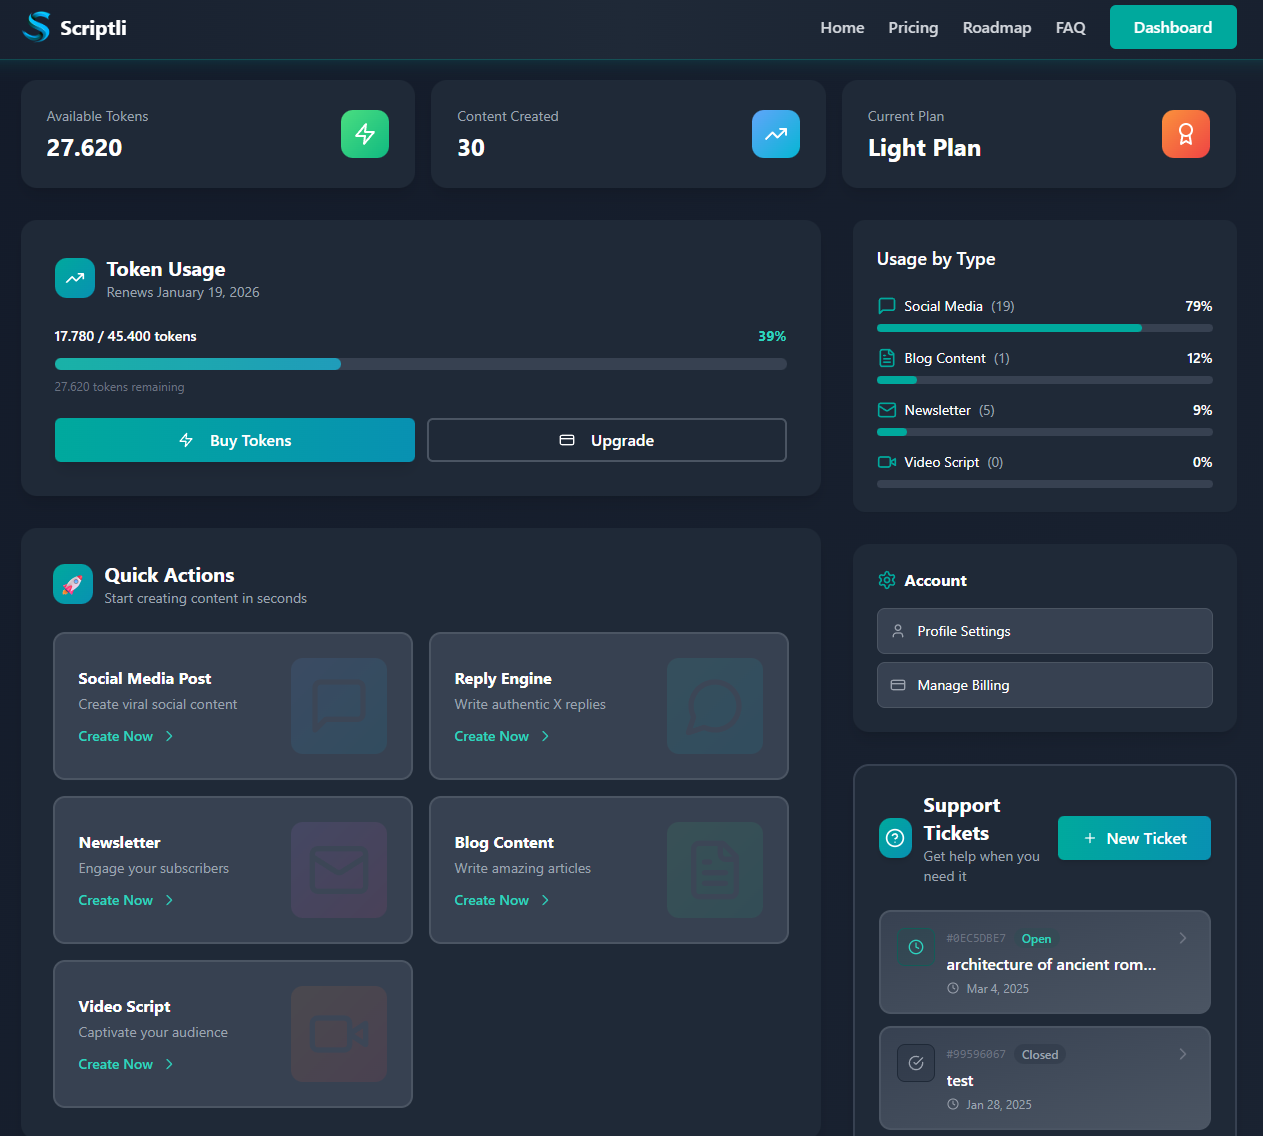
Task: Open the FAQ nav item
Action: tap(1070, 27)
